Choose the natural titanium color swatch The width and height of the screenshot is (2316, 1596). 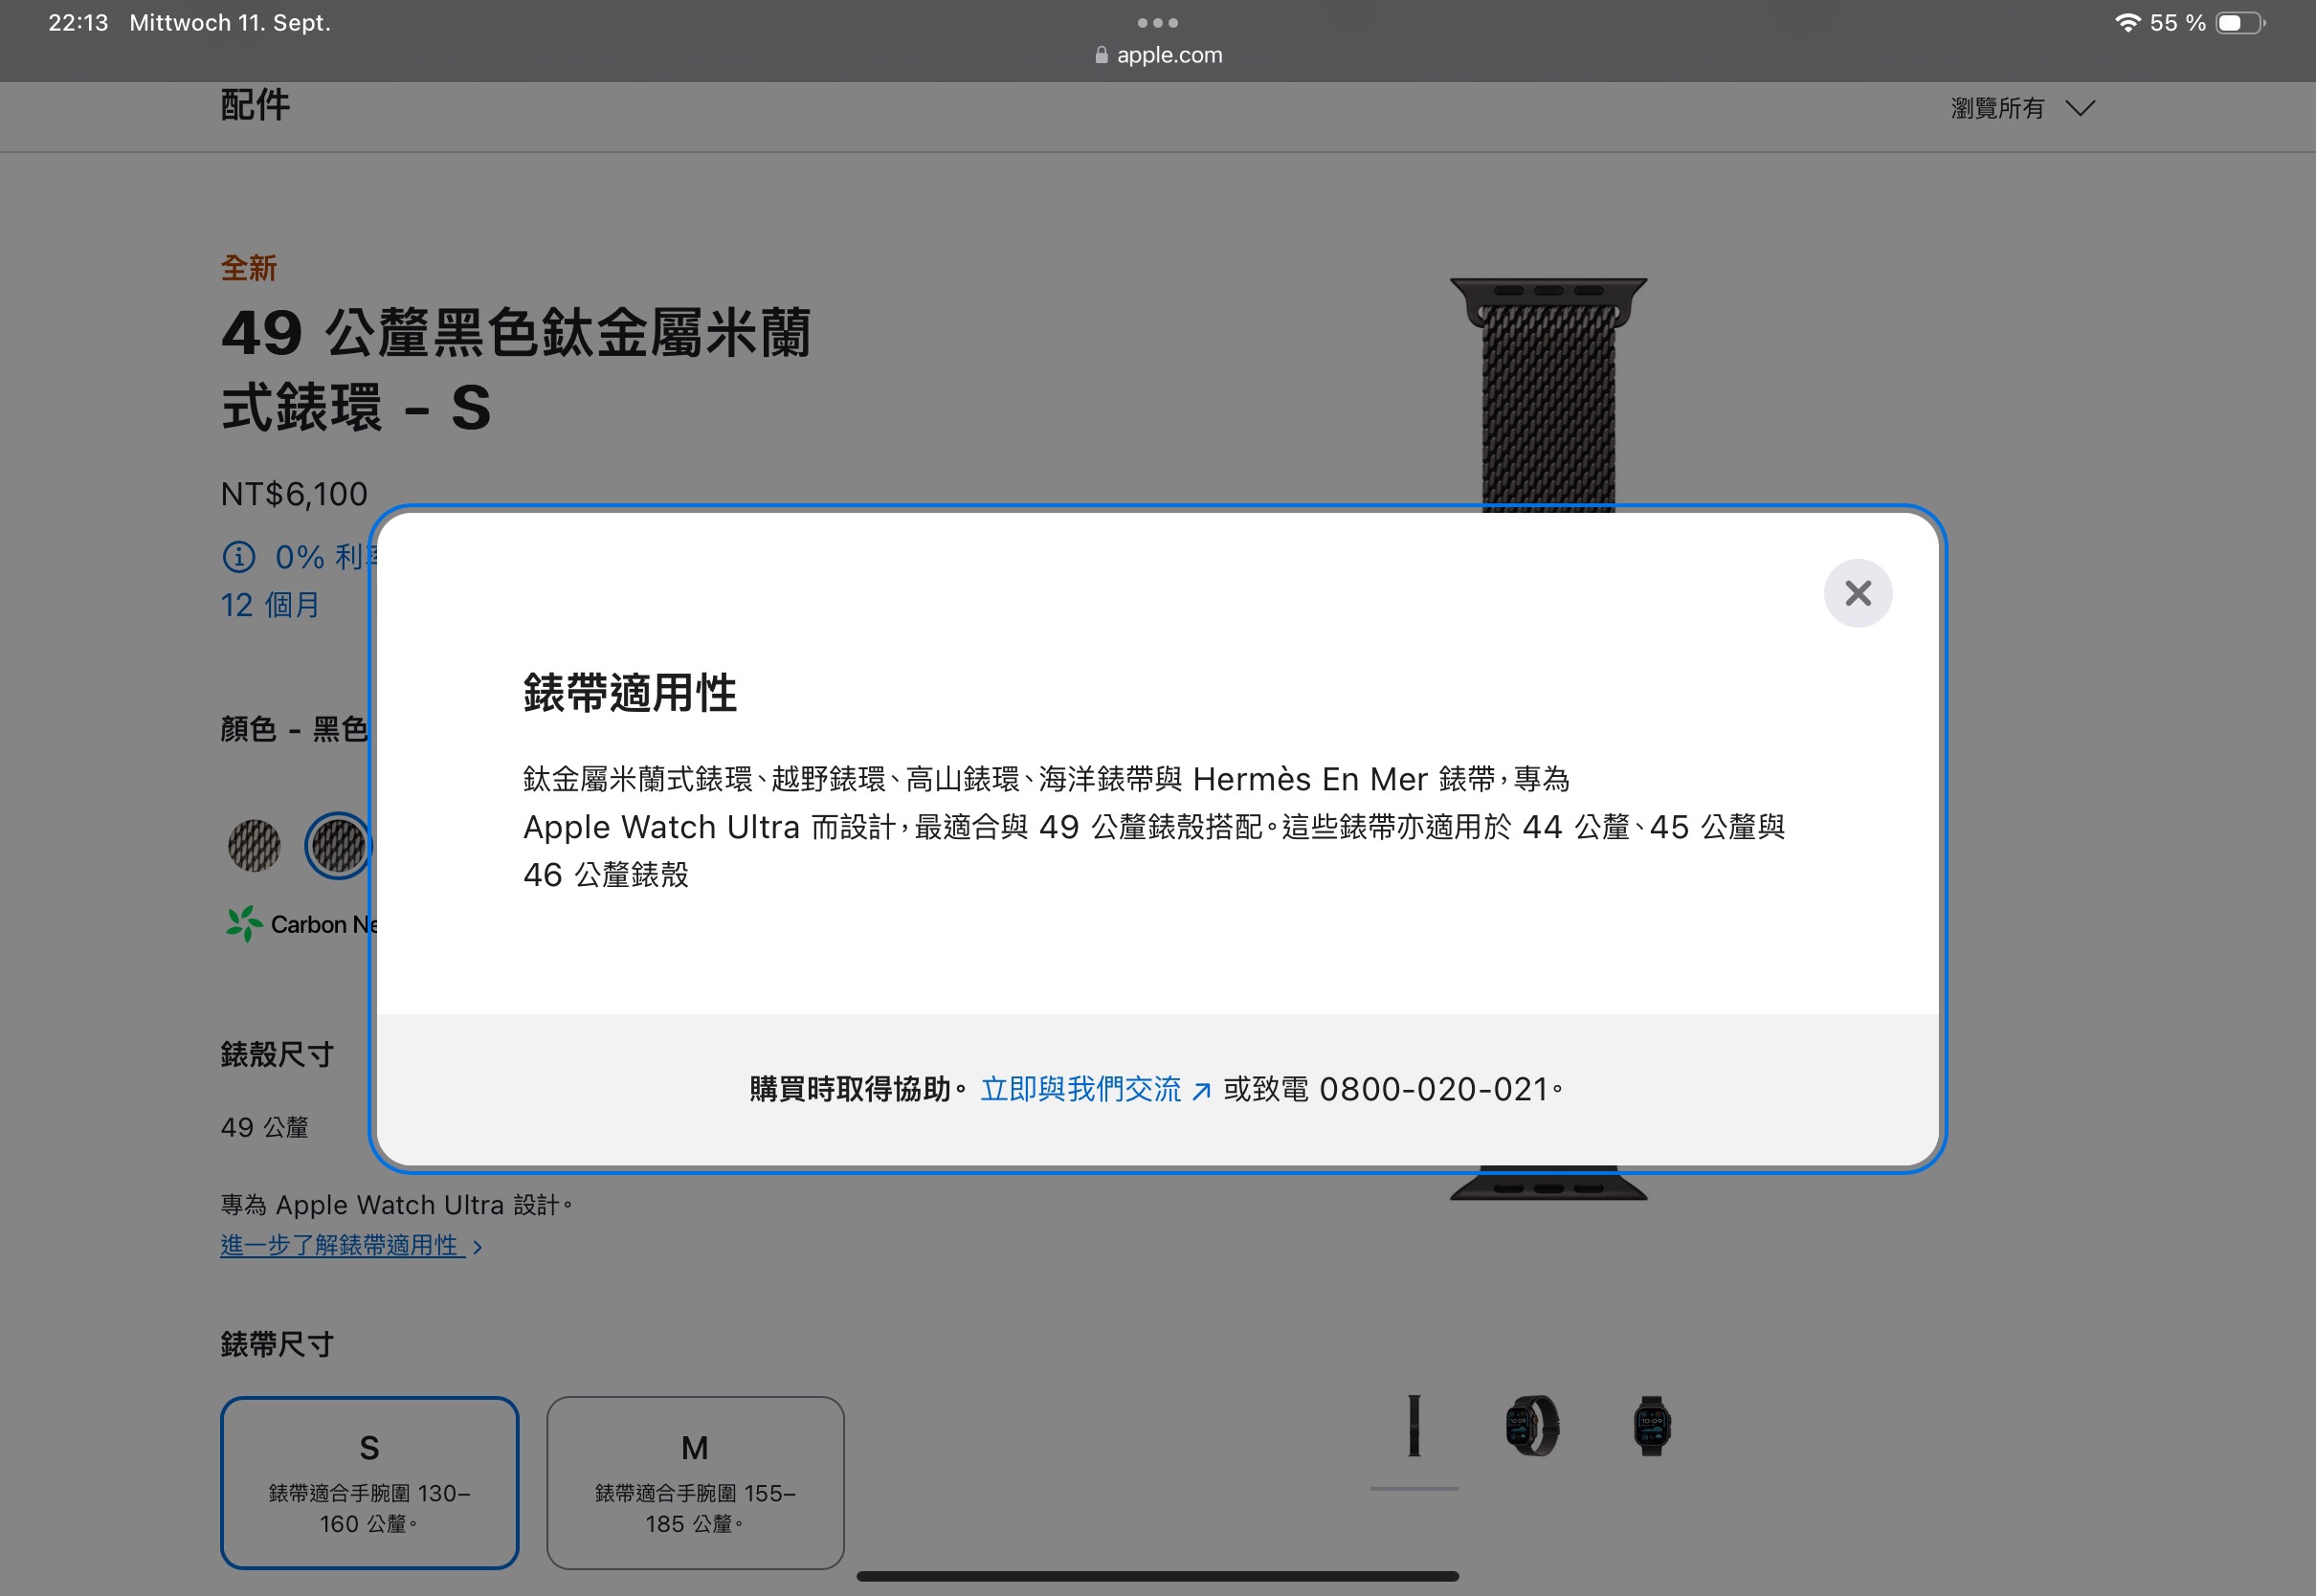(254, 846)
